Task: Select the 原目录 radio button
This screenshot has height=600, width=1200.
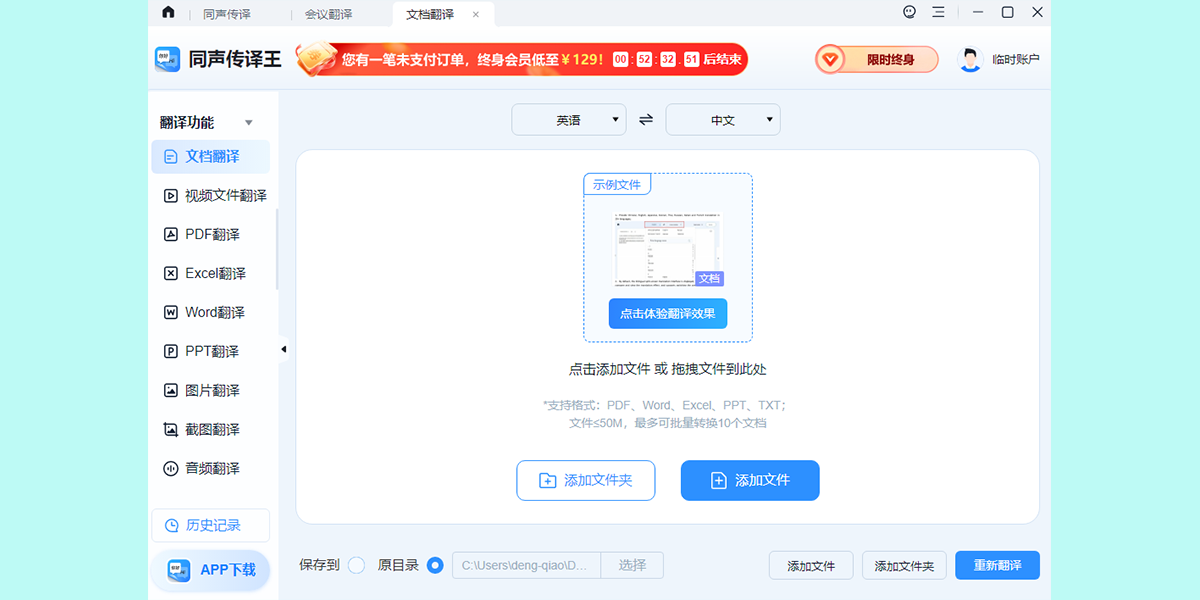Action: point(435,565)
